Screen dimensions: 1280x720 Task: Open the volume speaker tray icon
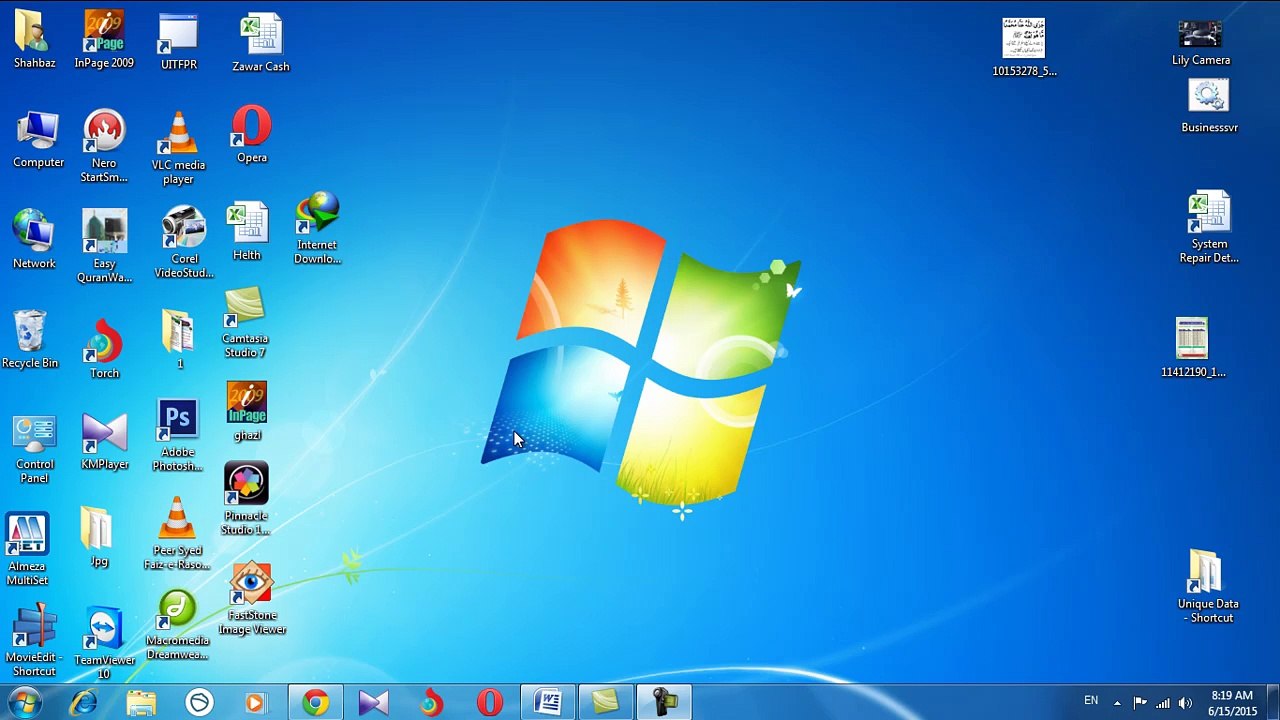pos(1186,703)
